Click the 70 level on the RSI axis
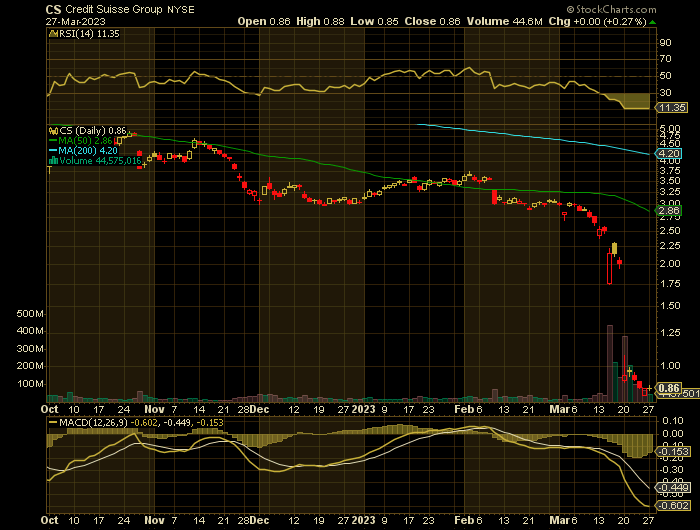Viewport: 700px width, 530px height. click(665, 58)
